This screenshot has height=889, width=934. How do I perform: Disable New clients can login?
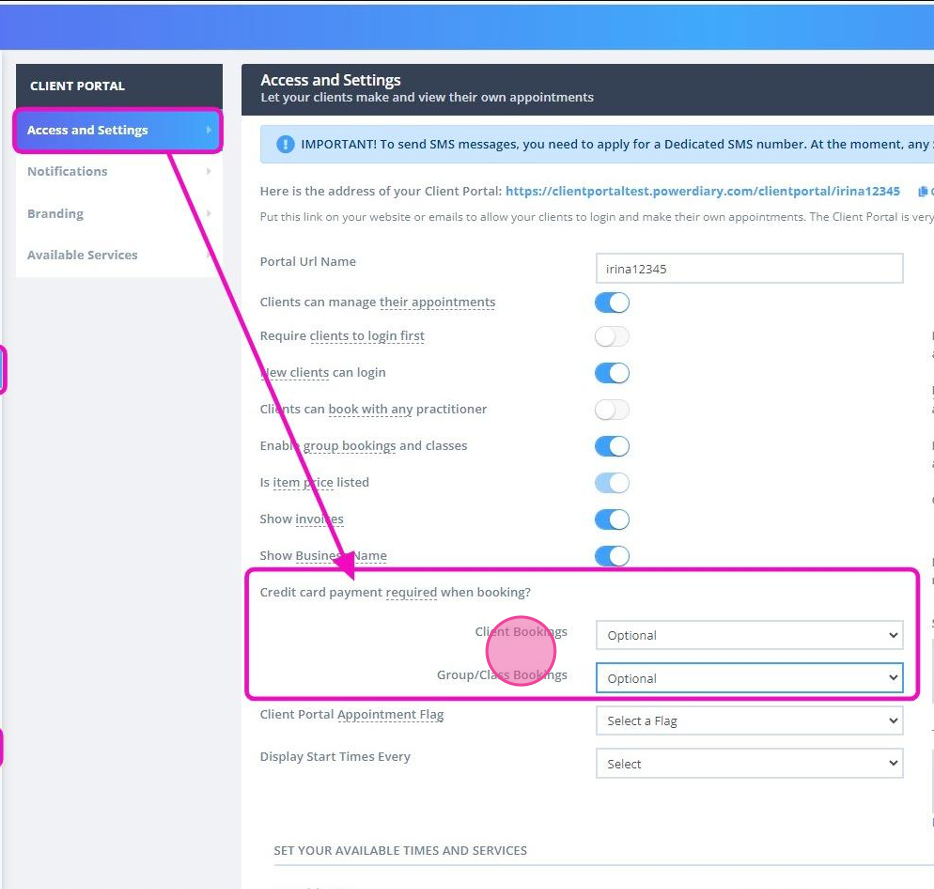pyautogui.click(x=612, y=372)
